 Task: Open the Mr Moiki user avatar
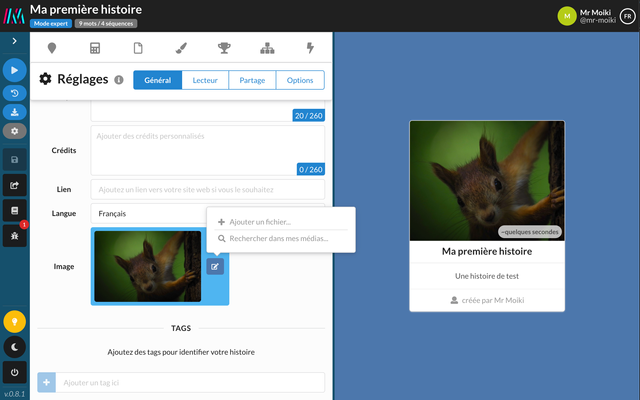pos(567,16)
